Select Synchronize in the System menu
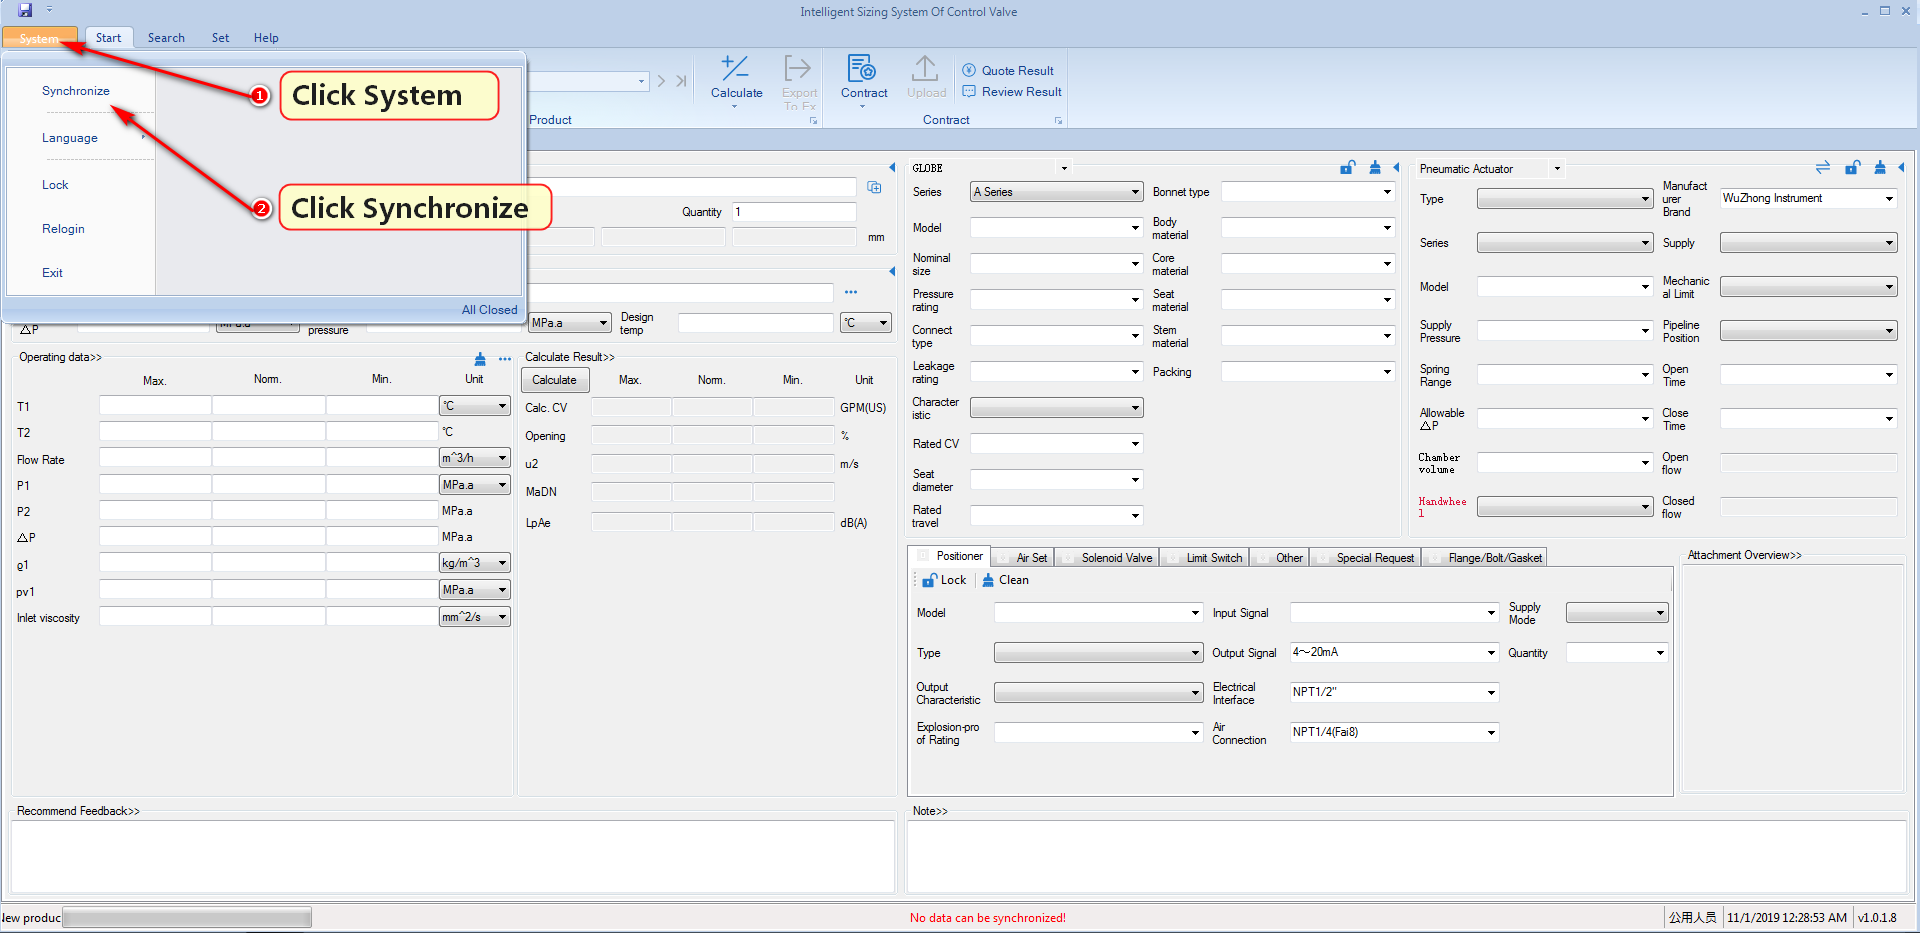Screen dimensions: 1920x933 click(x=76, y=91)
